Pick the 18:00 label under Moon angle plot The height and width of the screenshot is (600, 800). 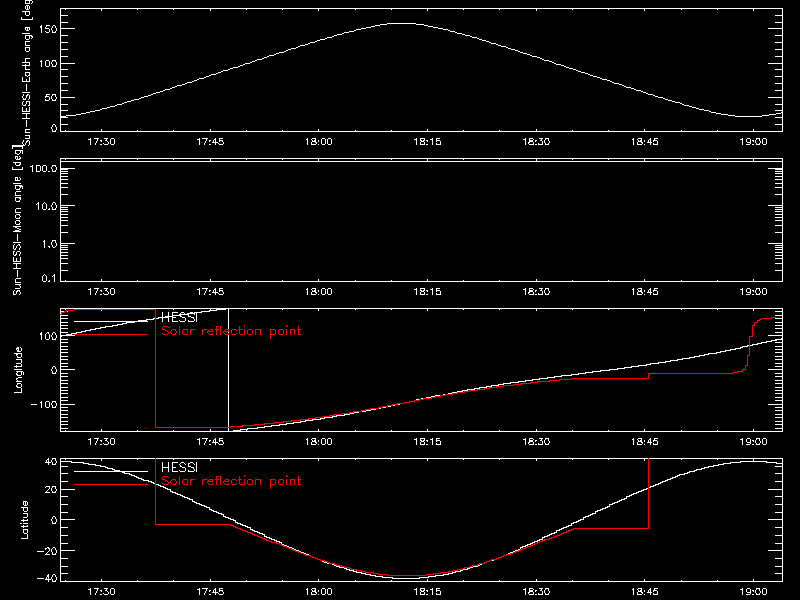pyautogui.click(x=318, y=292)
